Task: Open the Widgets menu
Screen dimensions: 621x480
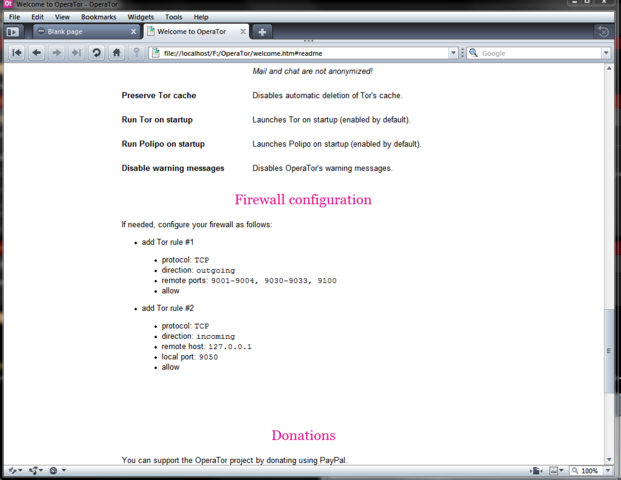Action: (x=141, y=17)
